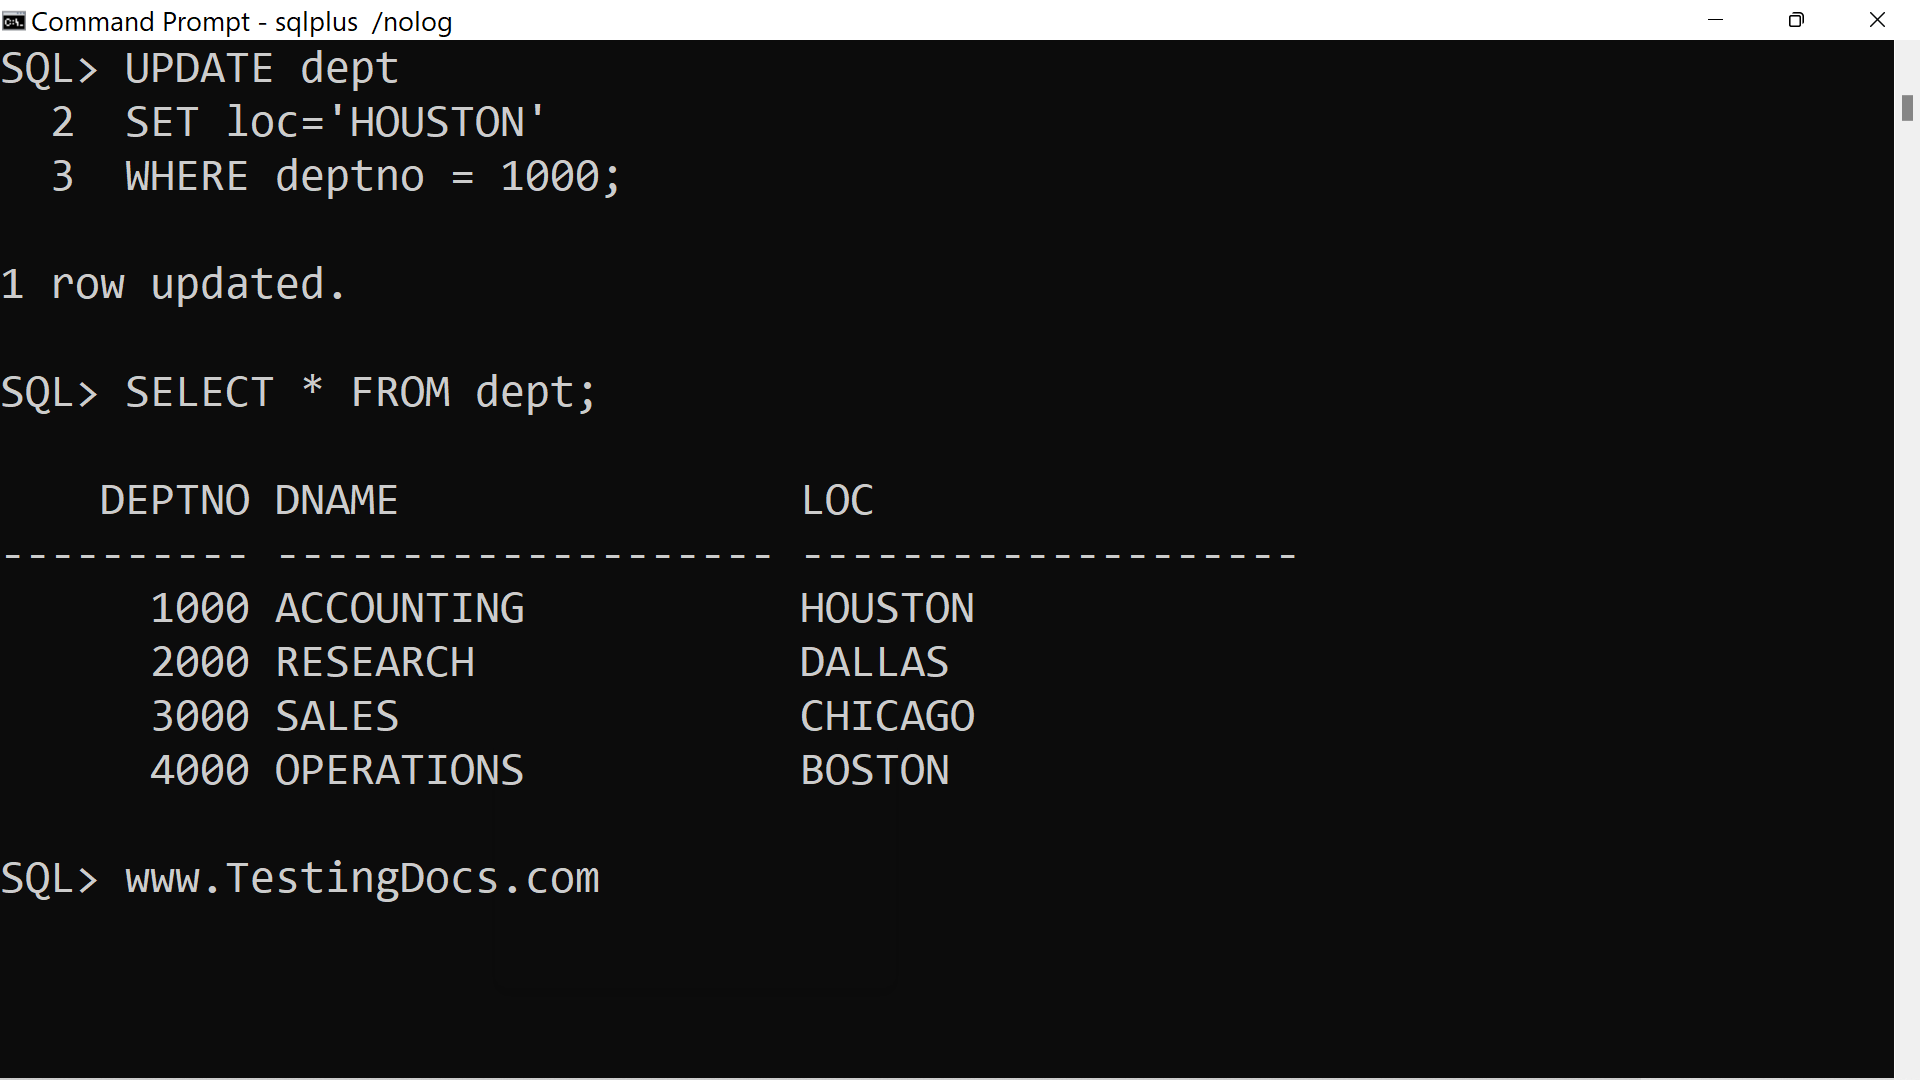The image size is (1920, 1080).
Task: Click the maximize/restore button
Action: point(1799,20)
